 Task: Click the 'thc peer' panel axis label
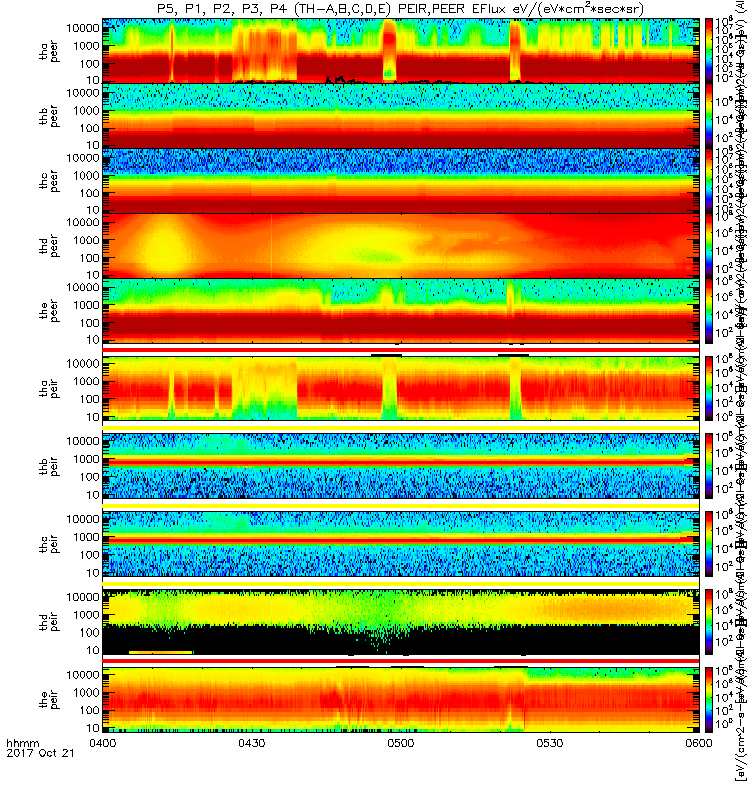[x=49, y=181]
